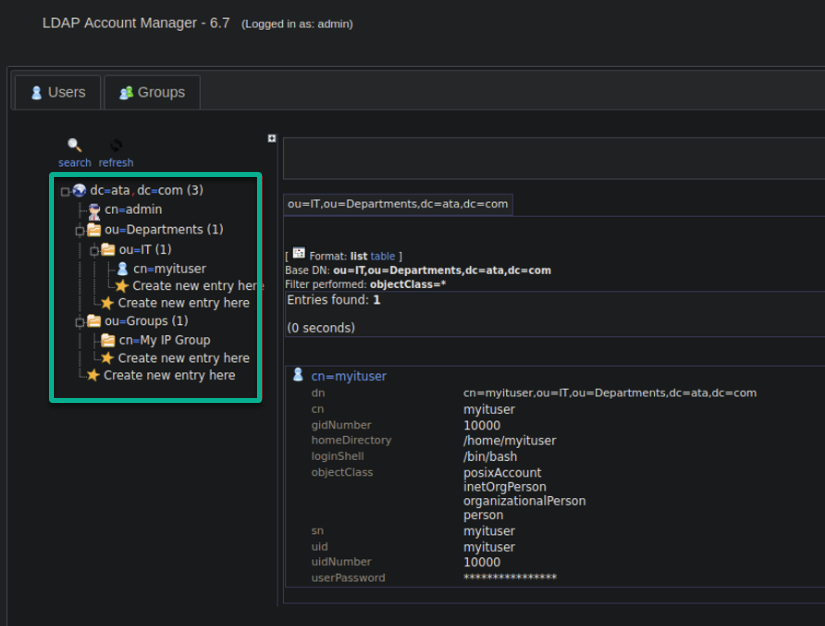
Task: Open the cn=myituser result entry link
Action: click(348, 376)
